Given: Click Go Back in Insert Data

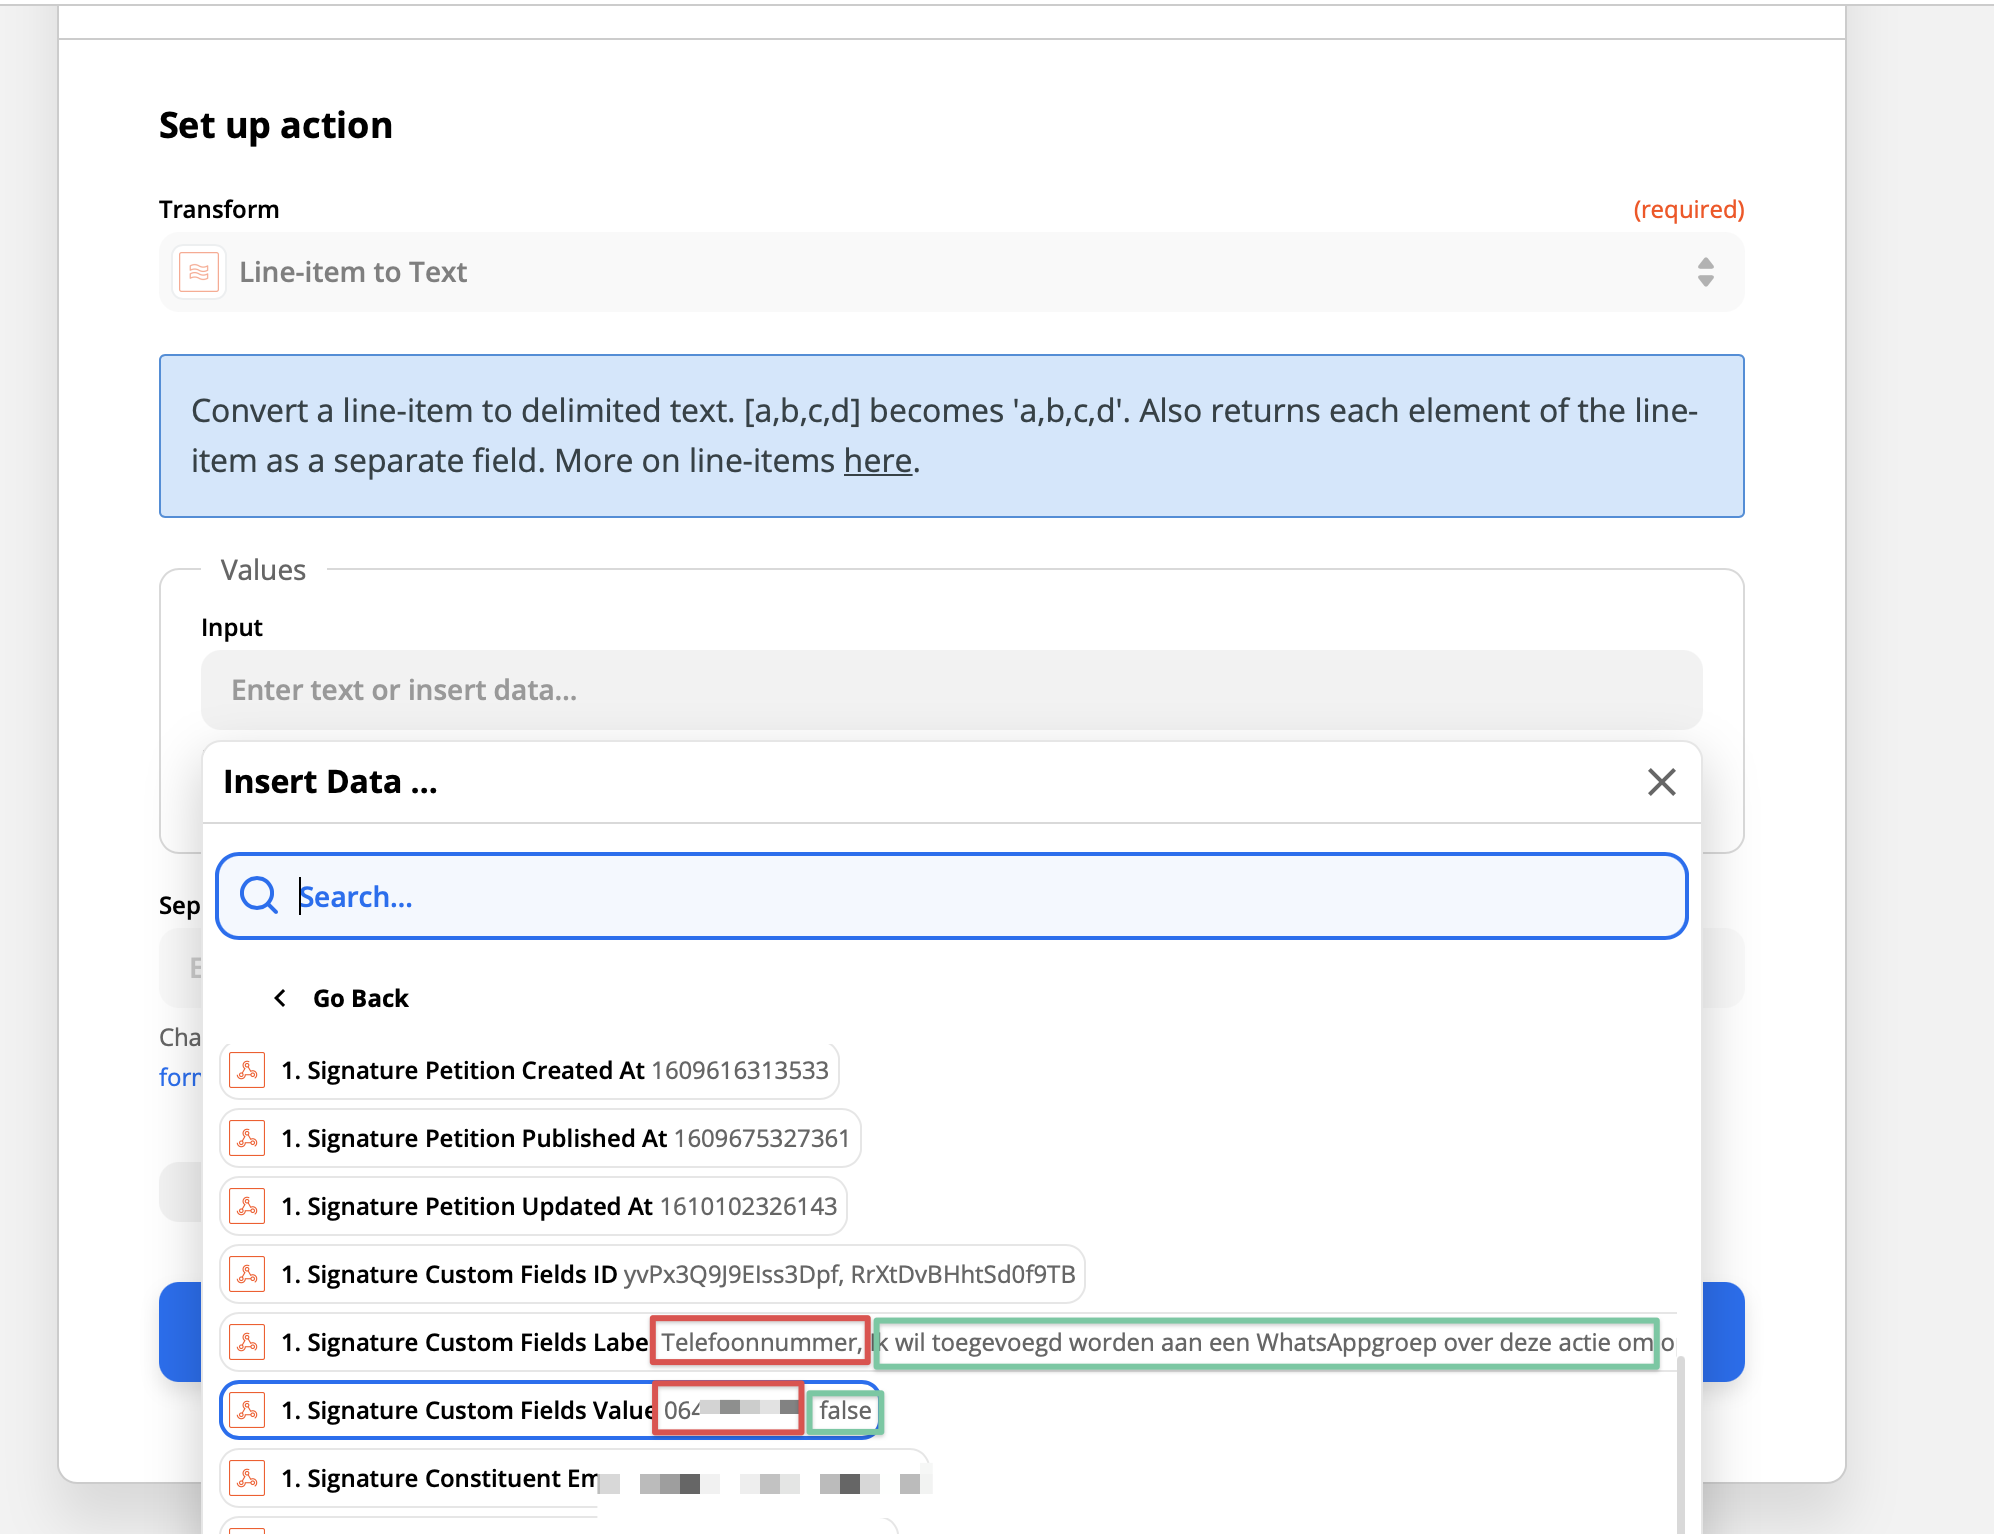Looking at the screenshot, I should click(360, 998).
